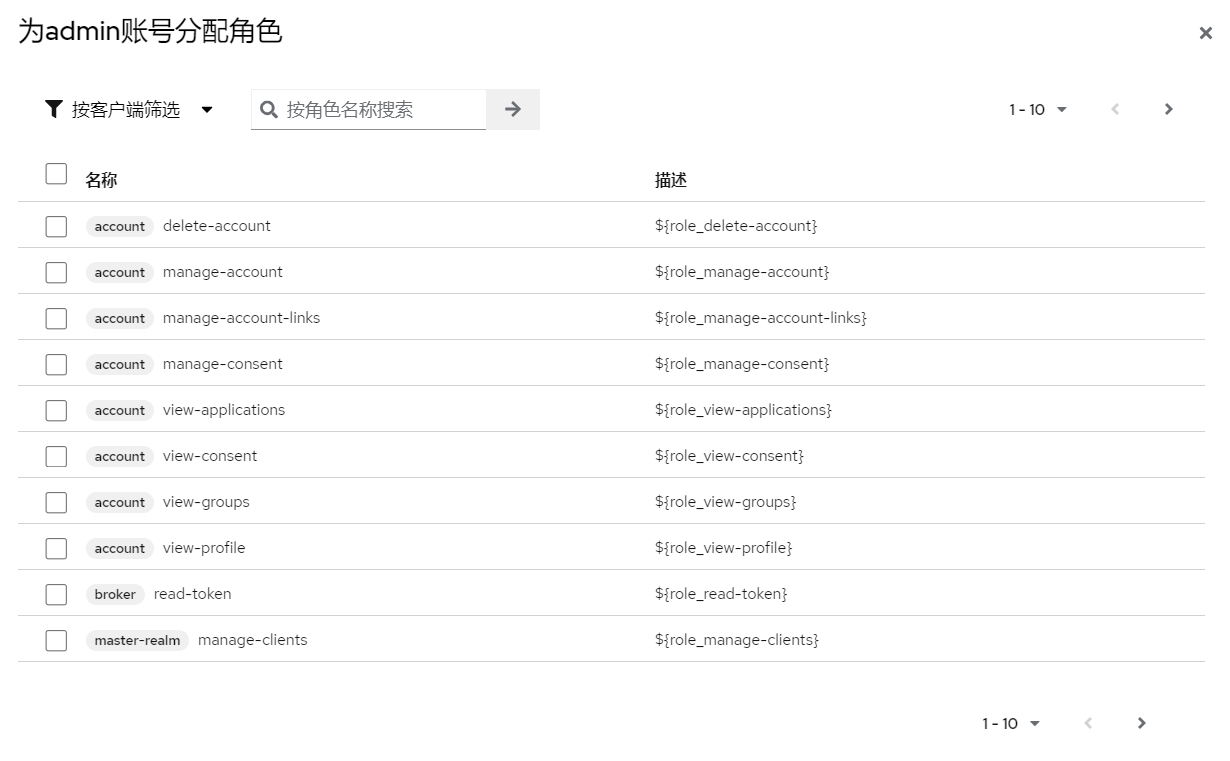Screen dimensions: 1230x761
Task: Click the view-applications role name
Action: 224,410
